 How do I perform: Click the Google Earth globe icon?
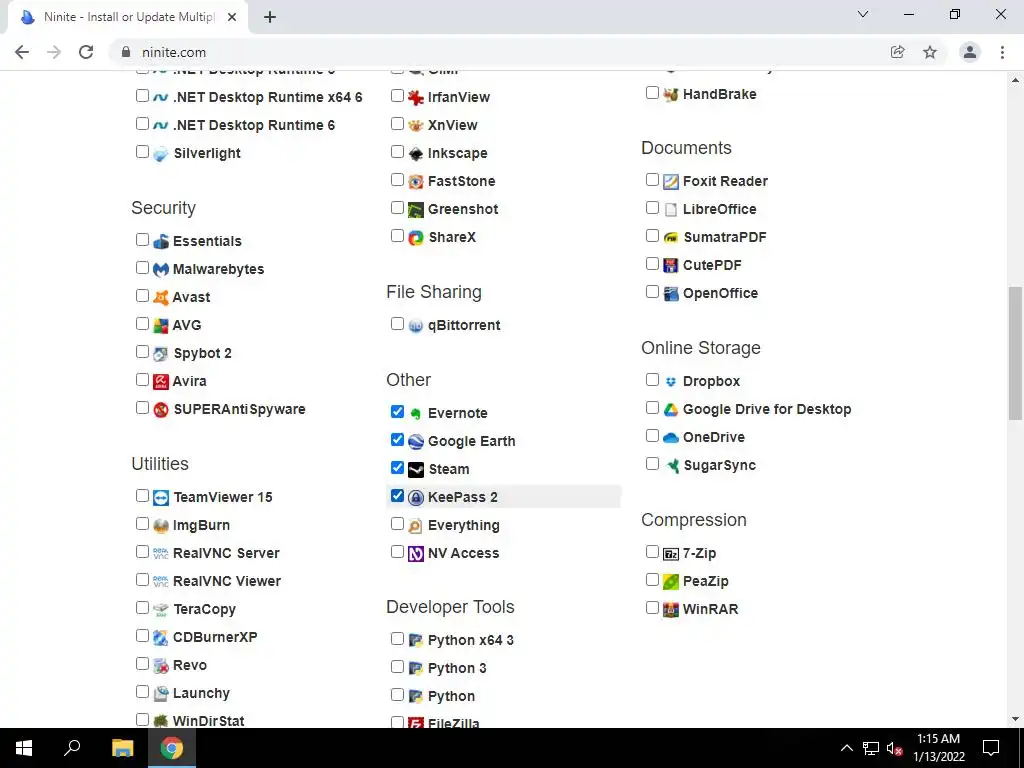click(x=415, y=441)
